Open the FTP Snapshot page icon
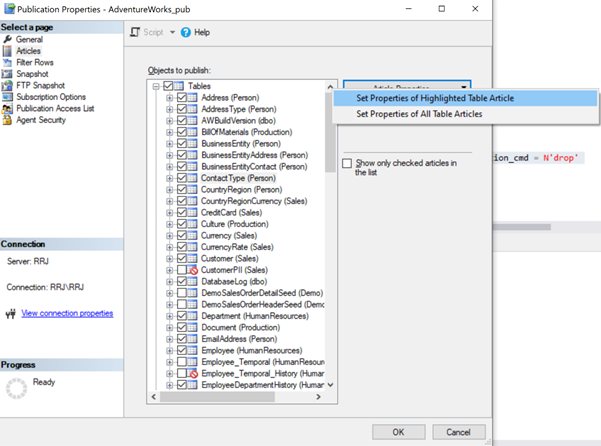 (x=7, y=85)
